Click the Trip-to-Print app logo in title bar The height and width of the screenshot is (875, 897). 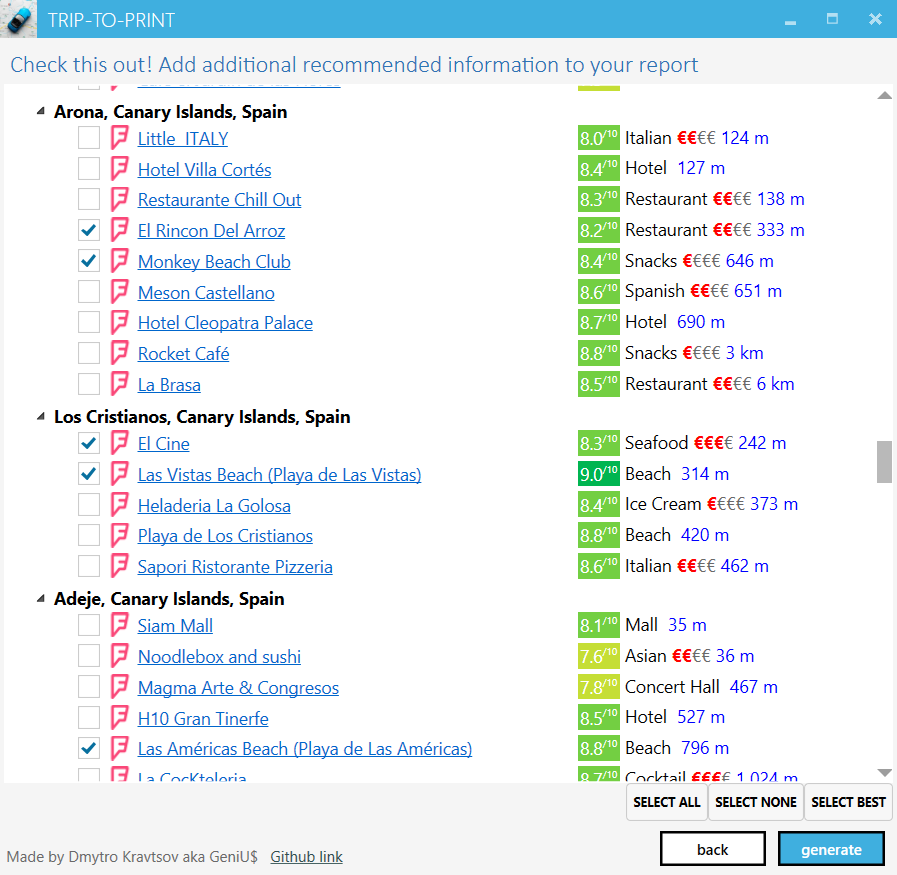tap(18, 19)
